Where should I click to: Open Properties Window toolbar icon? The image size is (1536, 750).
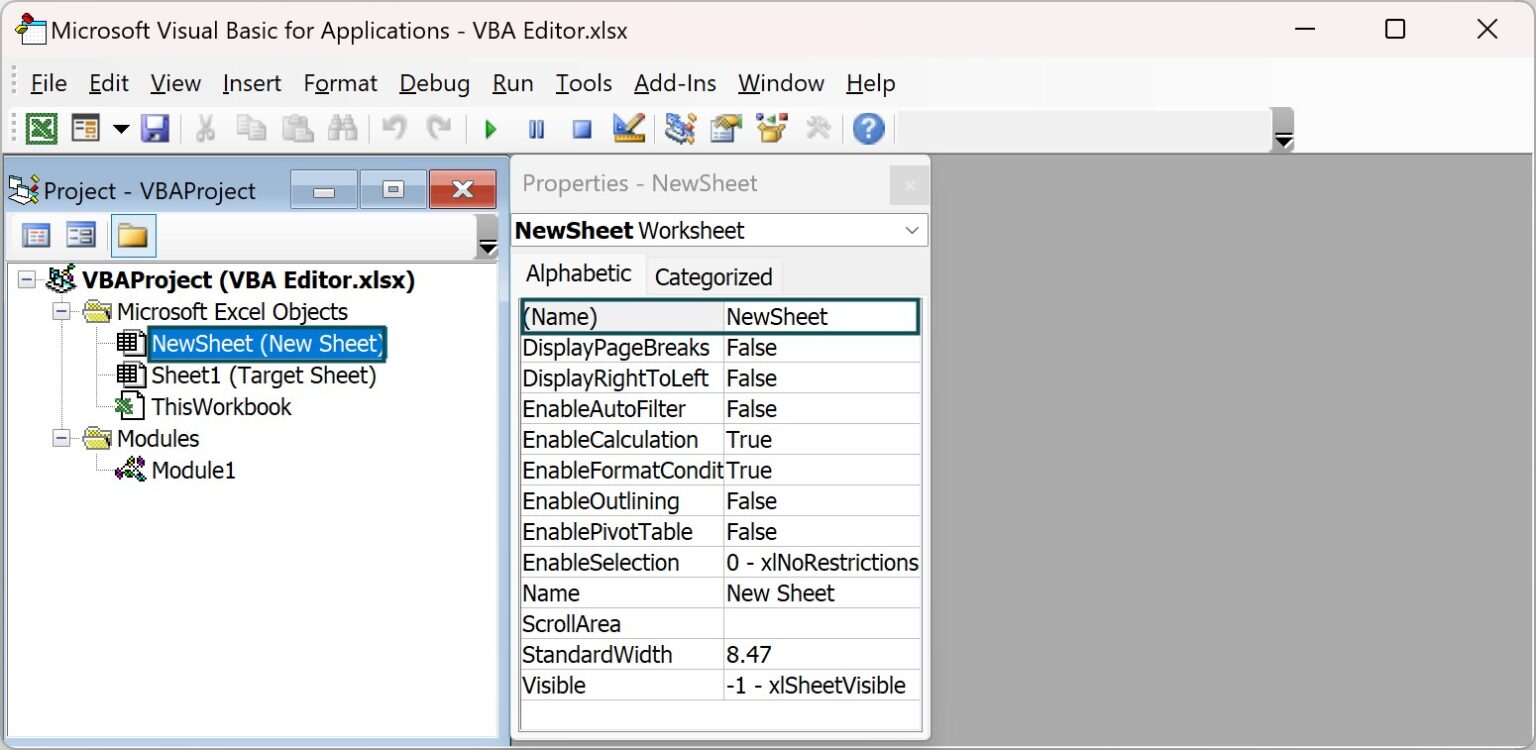point(726,128)
